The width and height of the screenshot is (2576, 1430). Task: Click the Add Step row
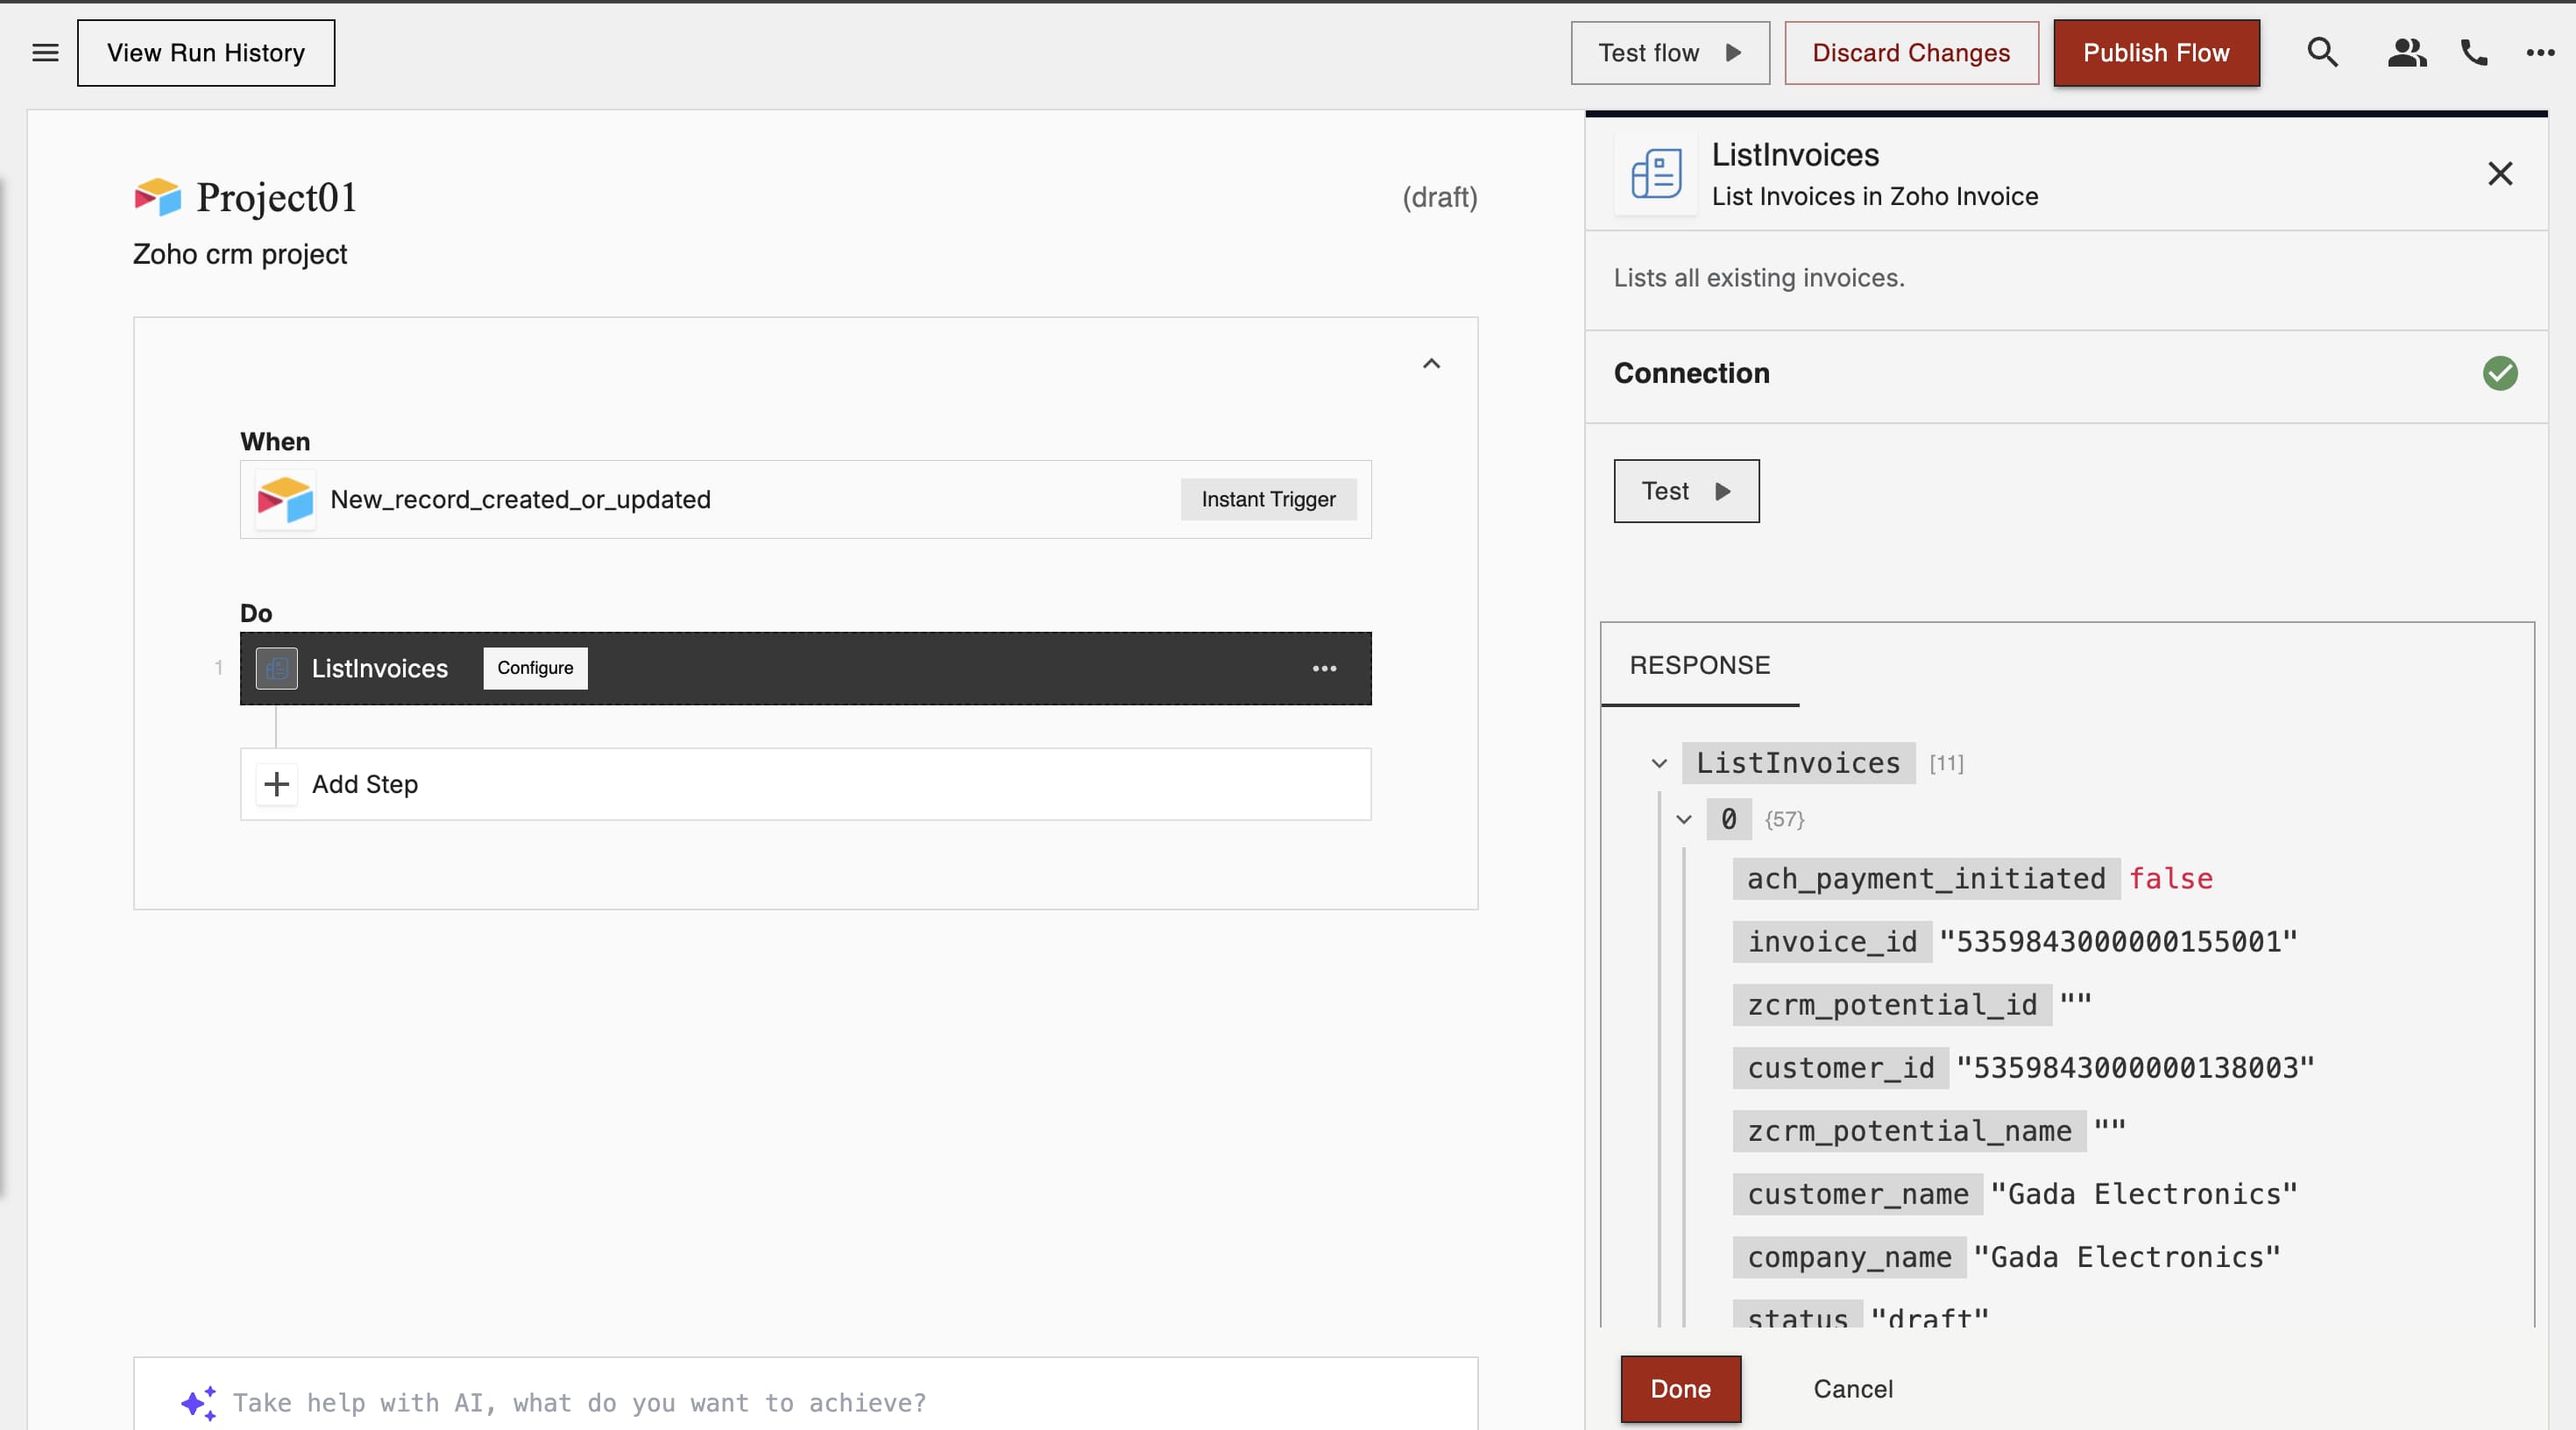click(805, 784)
